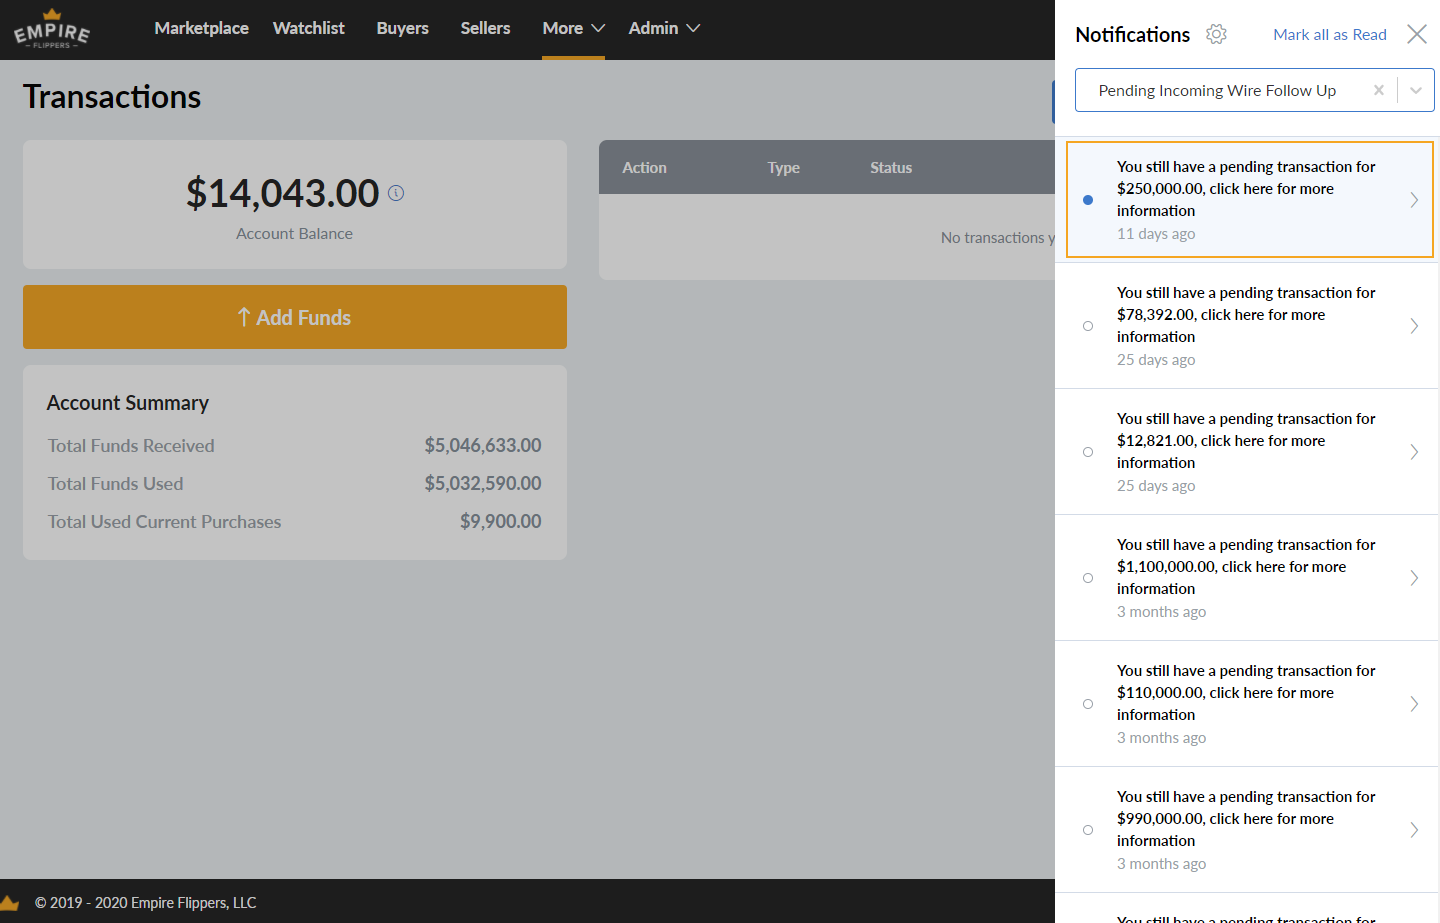Click Total Used Current Purchases value $9,900.00

[501, 521]
